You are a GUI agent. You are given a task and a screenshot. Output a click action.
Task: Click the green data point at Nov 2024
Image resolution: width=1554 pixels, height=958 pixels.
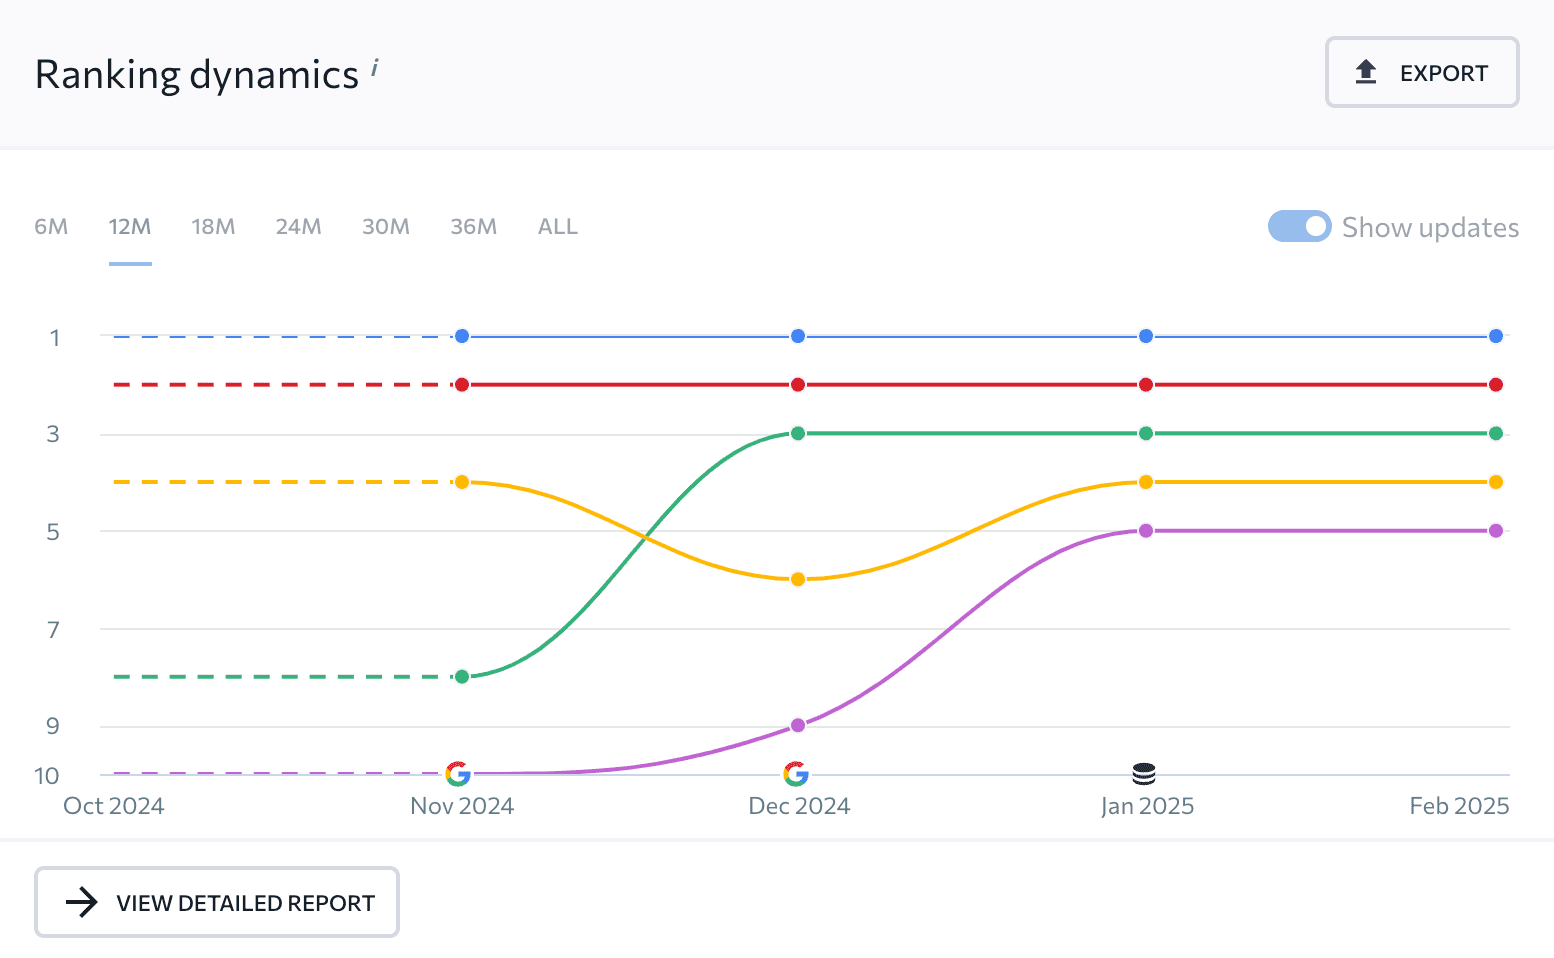tap(462, 677)
